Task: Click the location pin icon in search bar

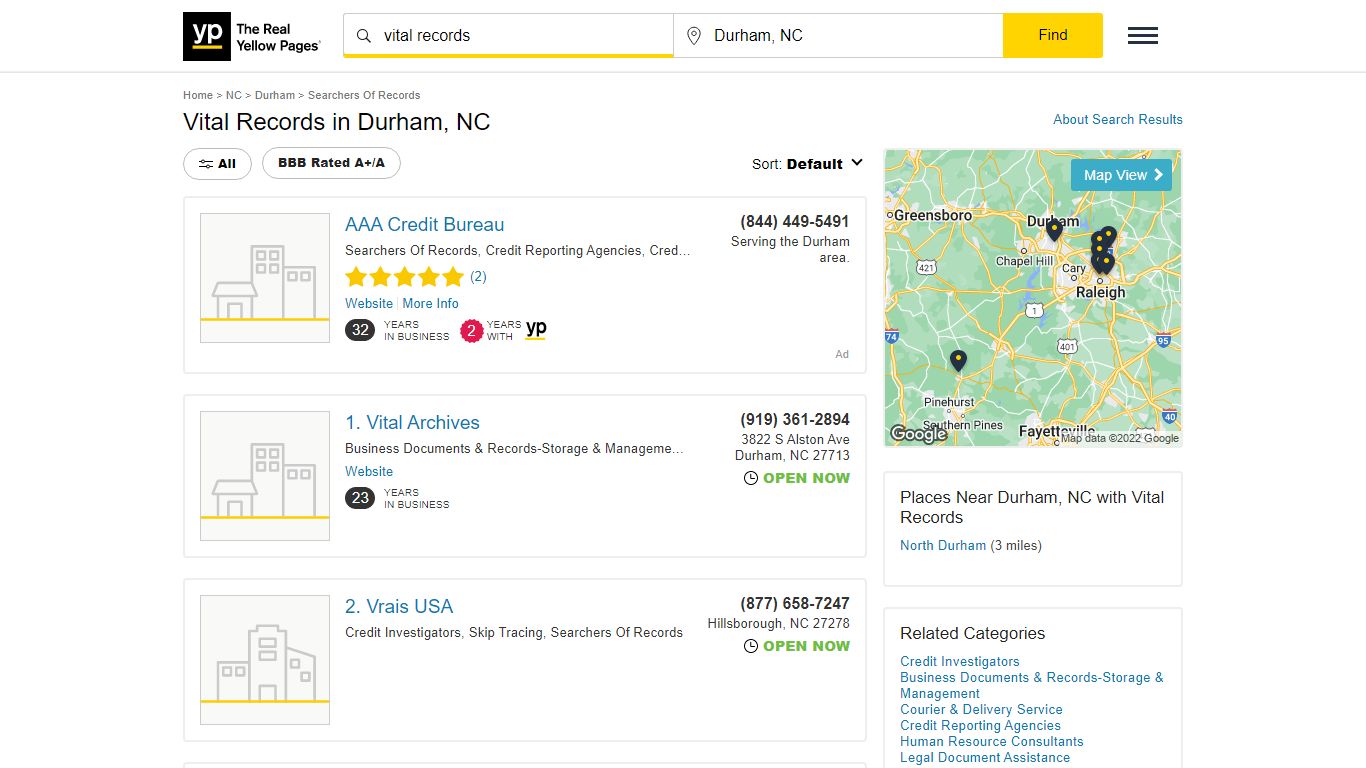Action: [x=694, y=36]
